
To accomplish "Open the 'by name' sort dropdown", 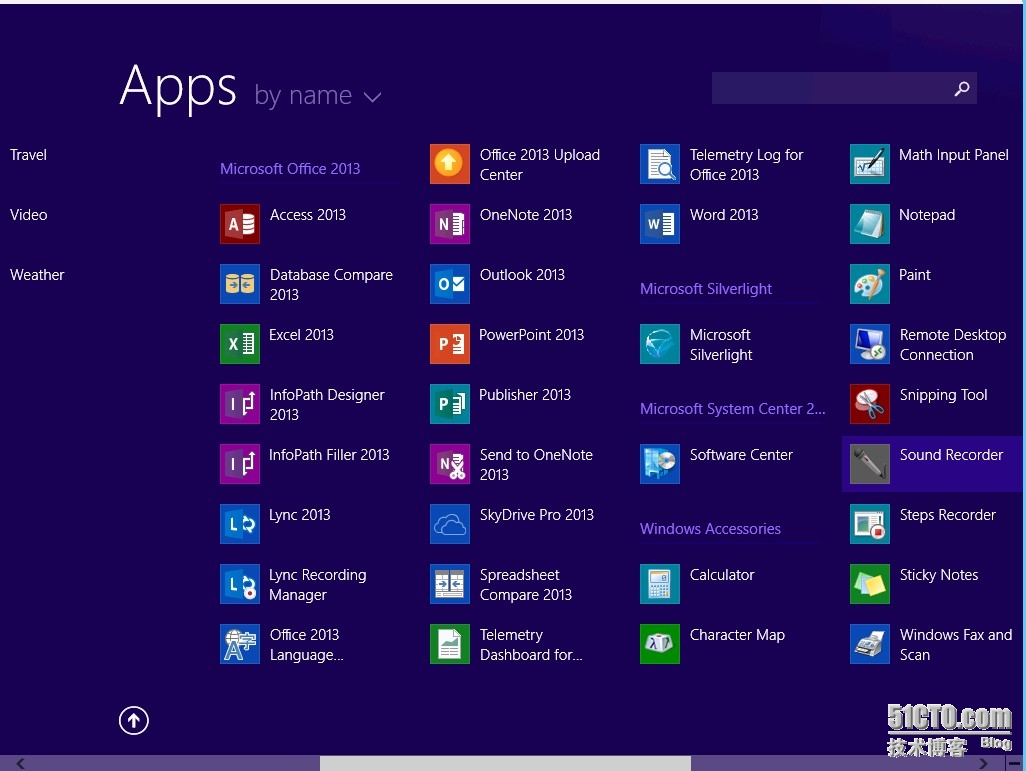I will (317, 96).
